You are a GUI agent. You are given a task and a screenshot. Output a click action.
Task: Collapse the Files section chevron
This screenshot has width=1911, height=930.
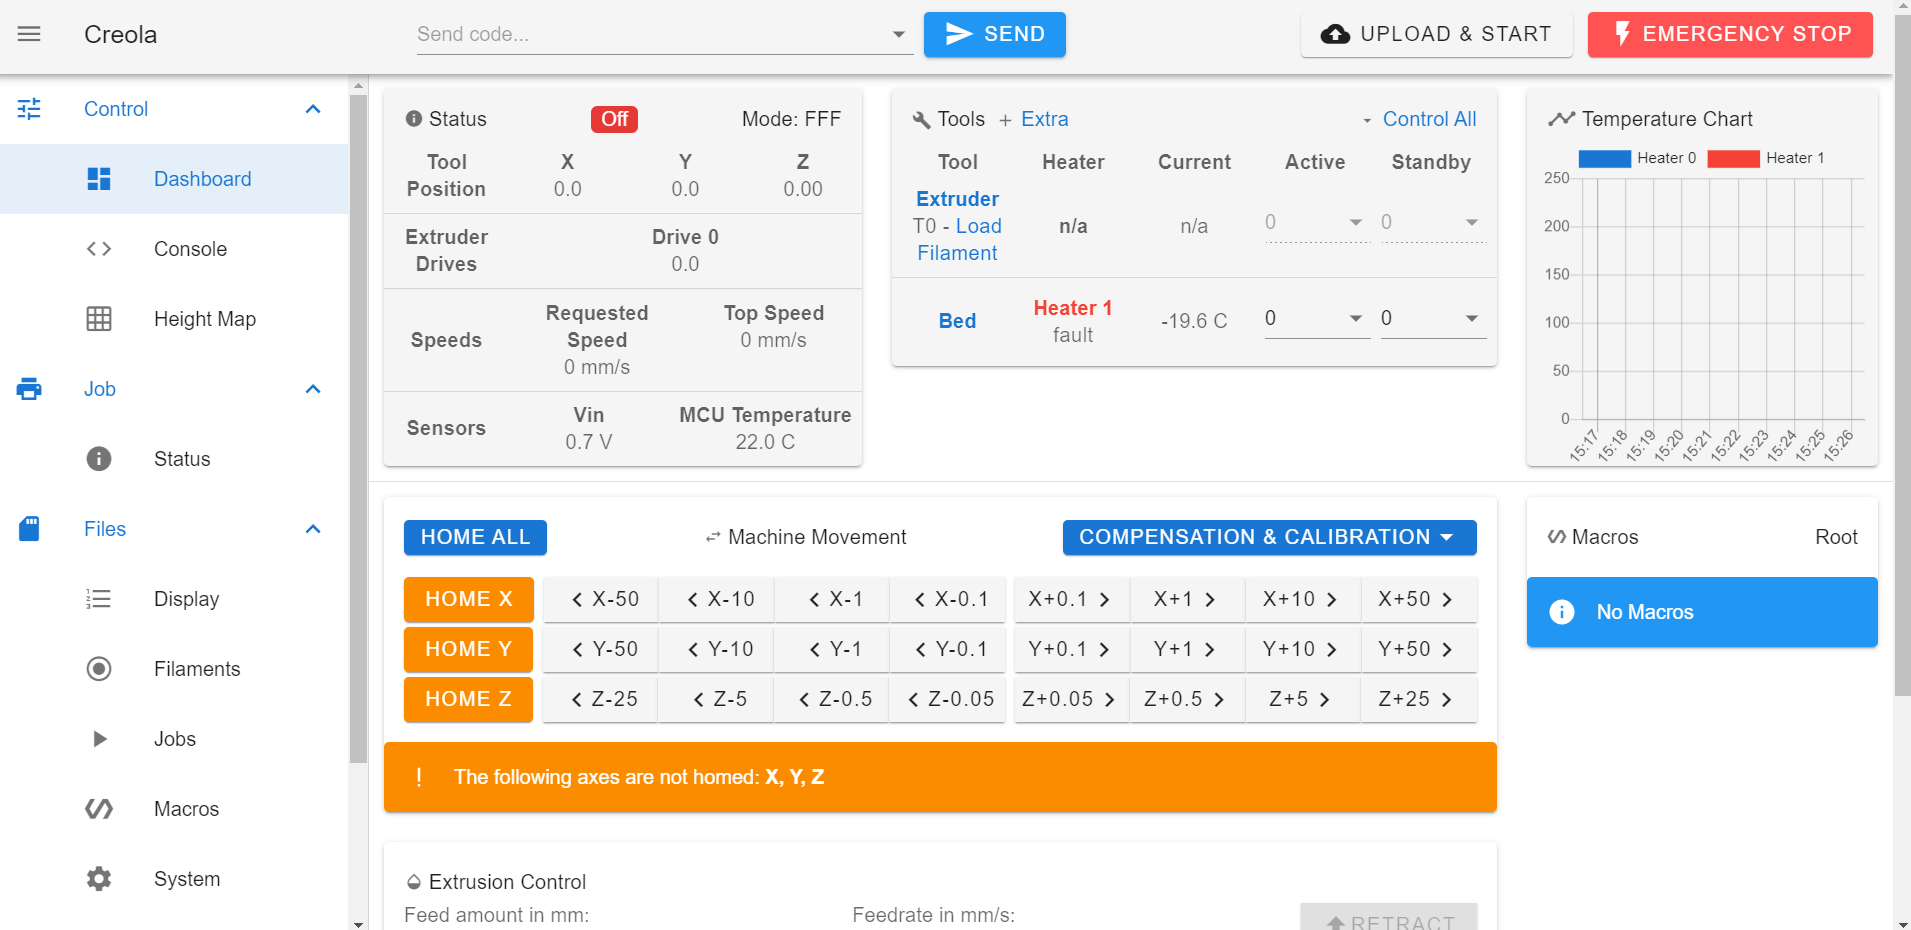[313, 529]
